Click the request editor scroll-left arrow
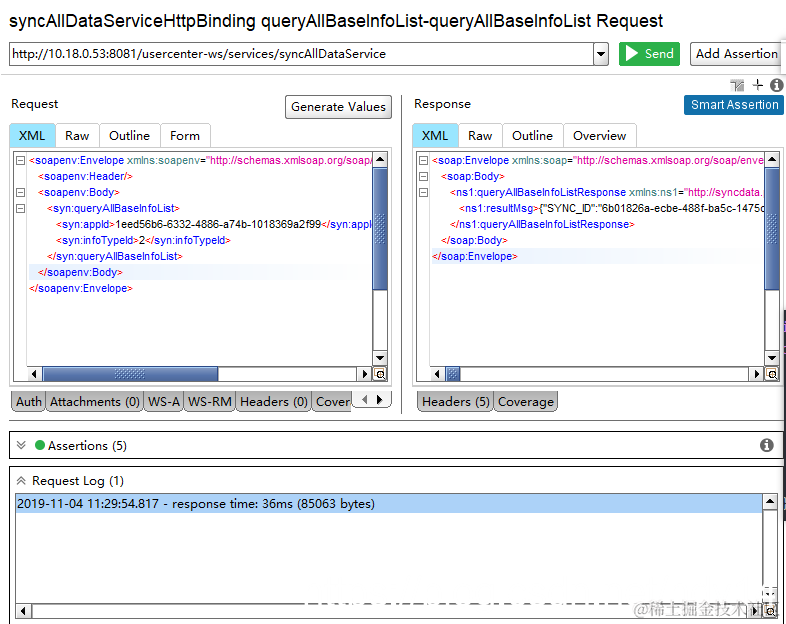786x624 pixels. 34,374
